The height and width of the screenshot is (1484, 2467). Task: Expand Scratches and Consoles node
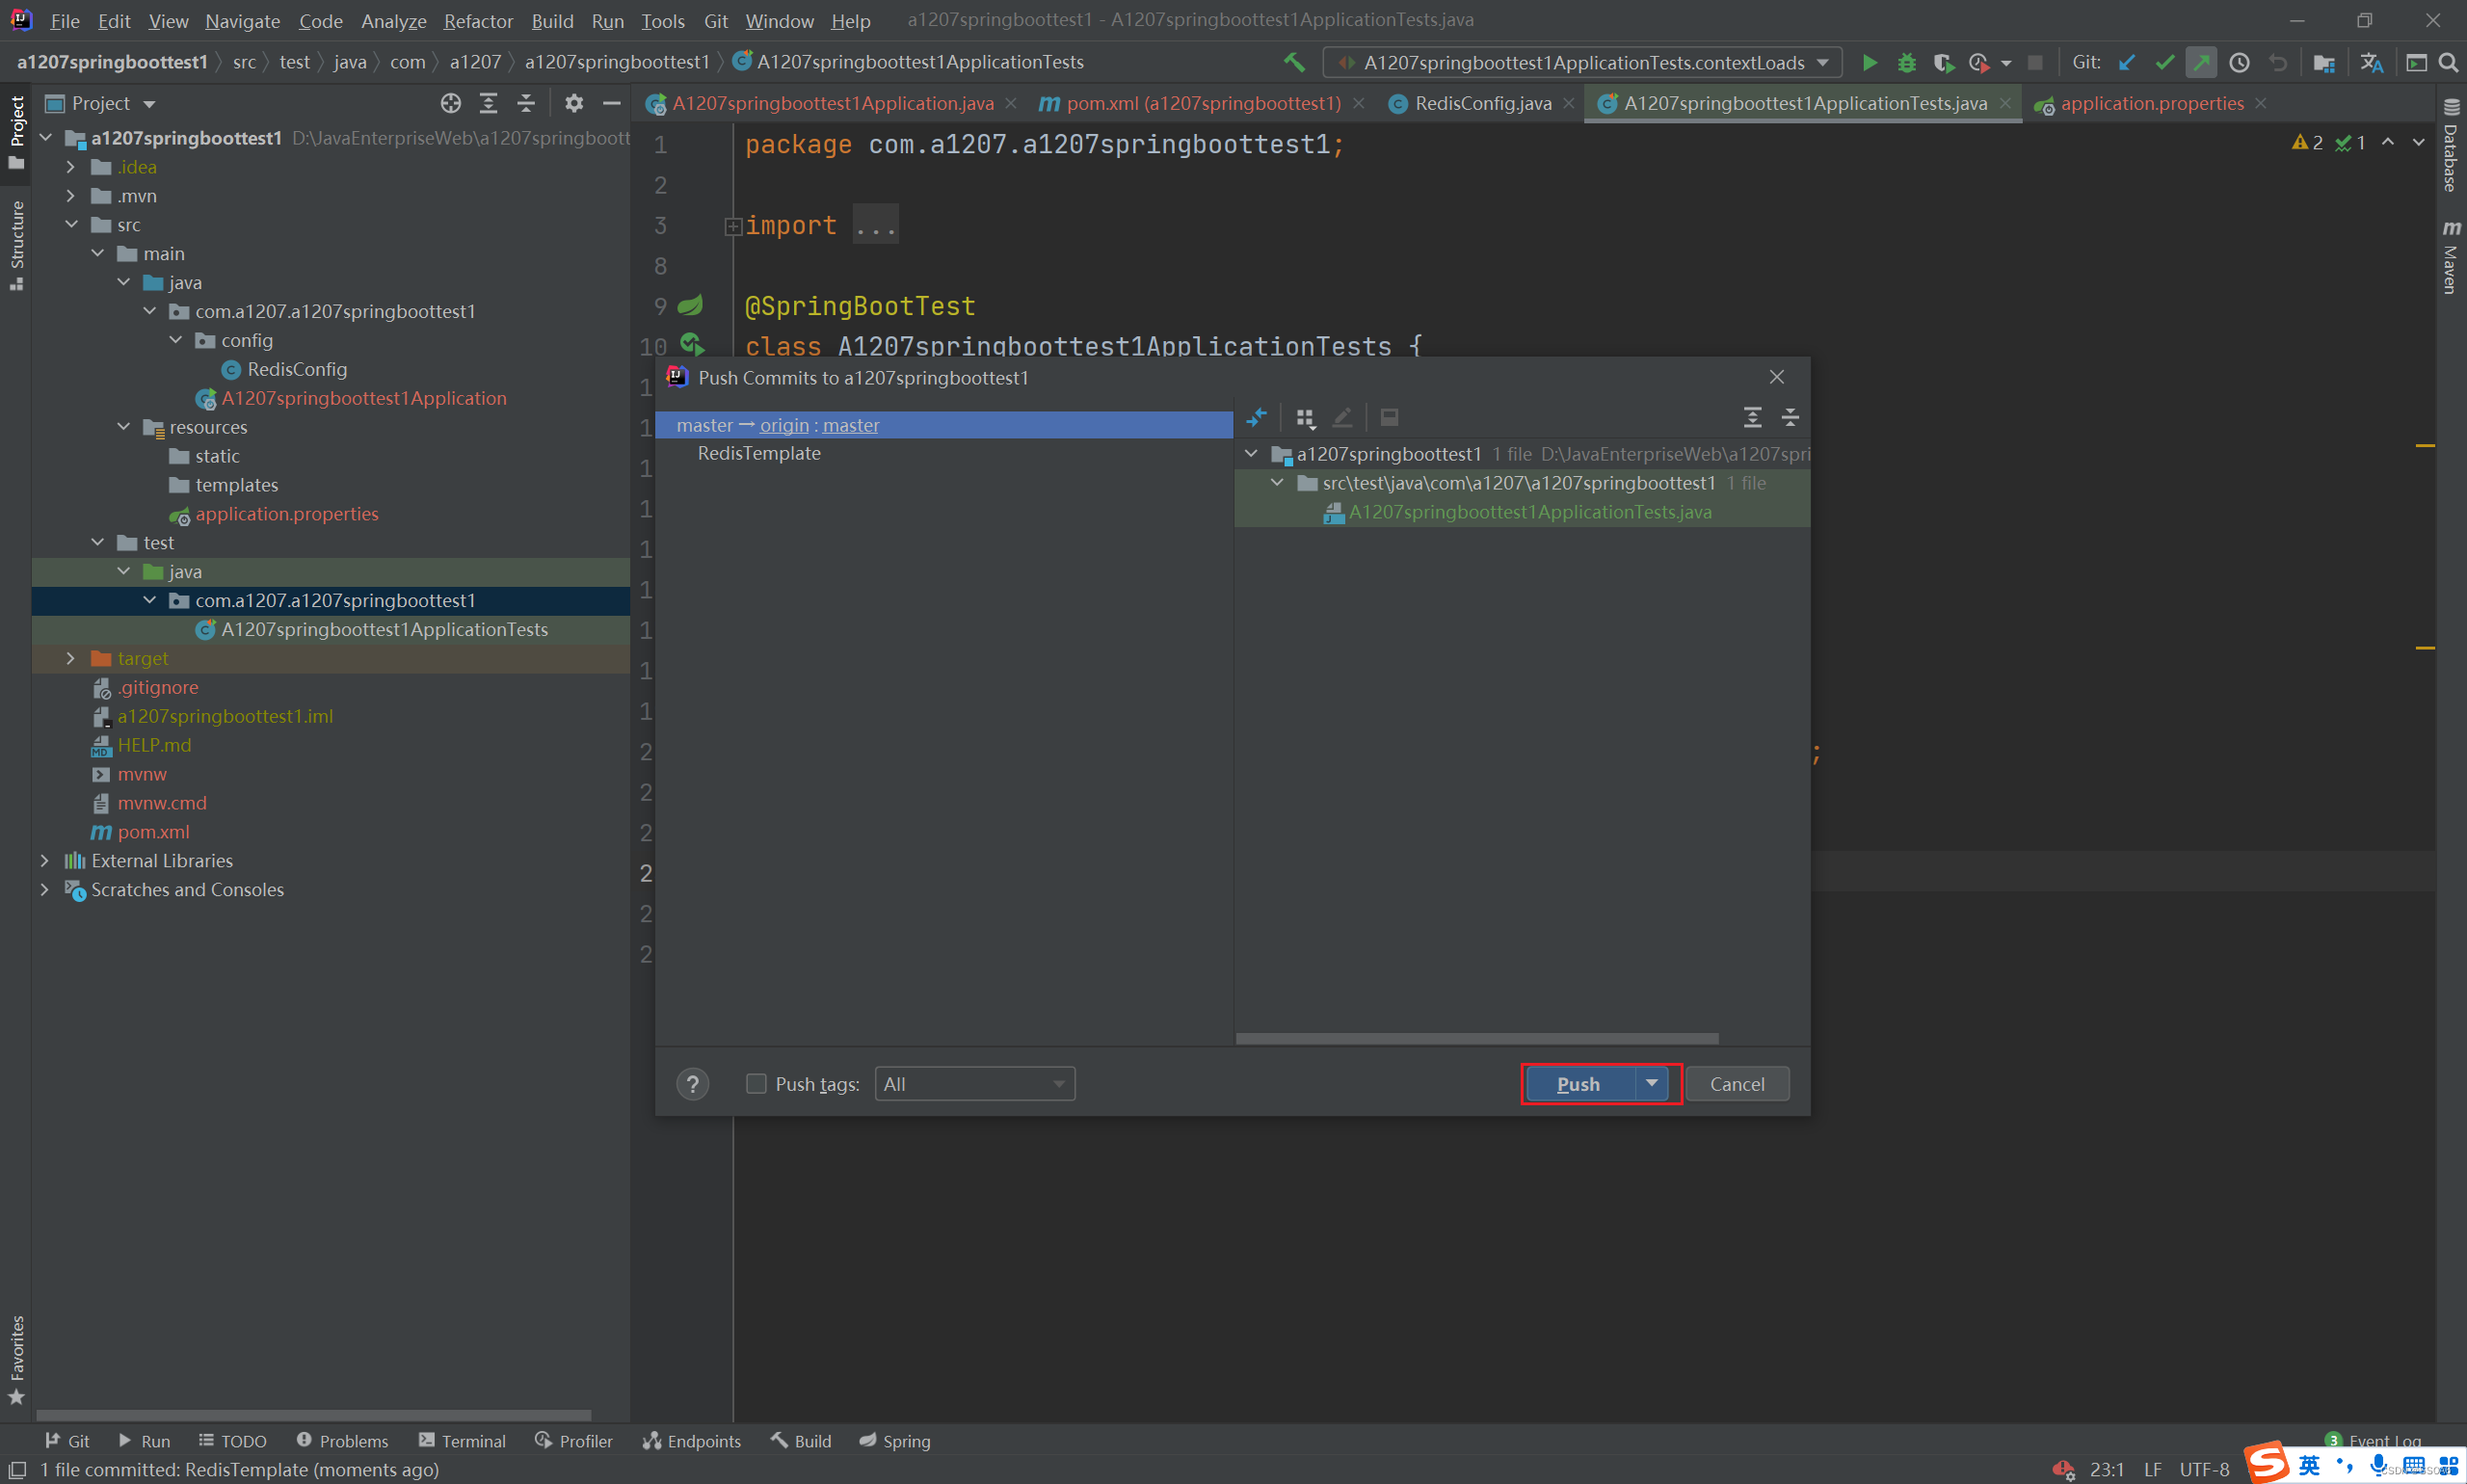44,889
